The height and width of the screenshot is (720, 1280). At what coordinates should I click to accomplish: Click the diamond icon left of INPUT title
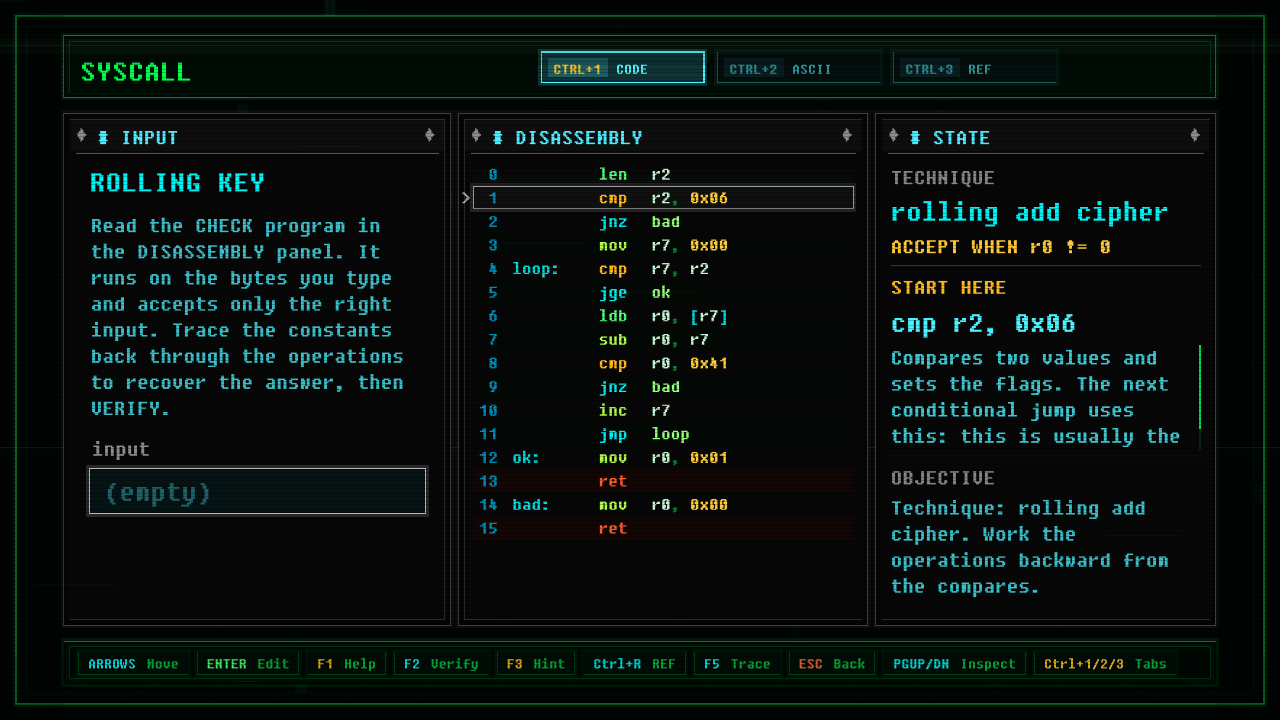(x=82, y=136)
